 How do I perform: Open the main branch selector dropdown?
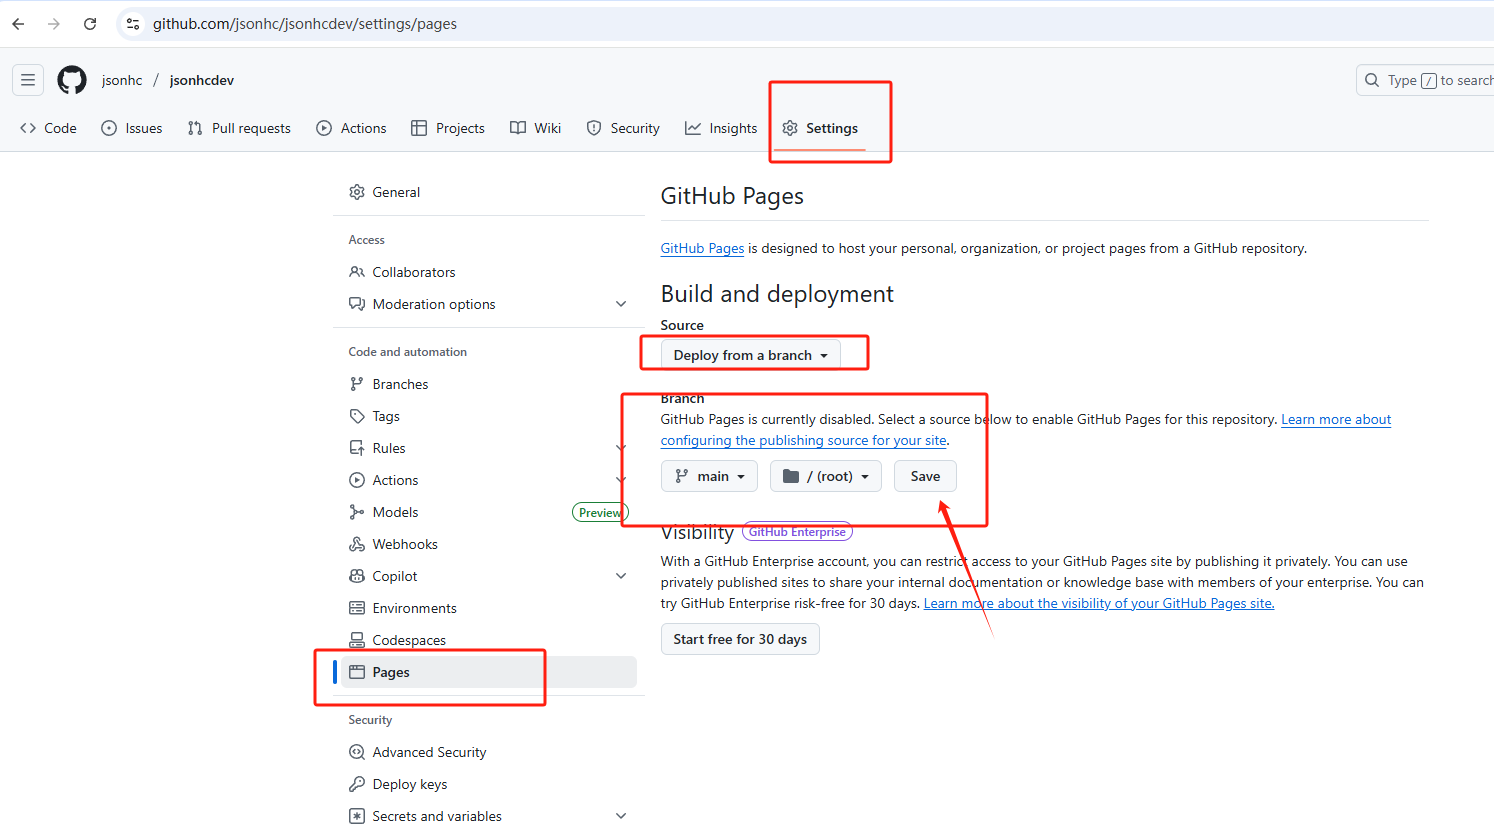coord(709,476)
